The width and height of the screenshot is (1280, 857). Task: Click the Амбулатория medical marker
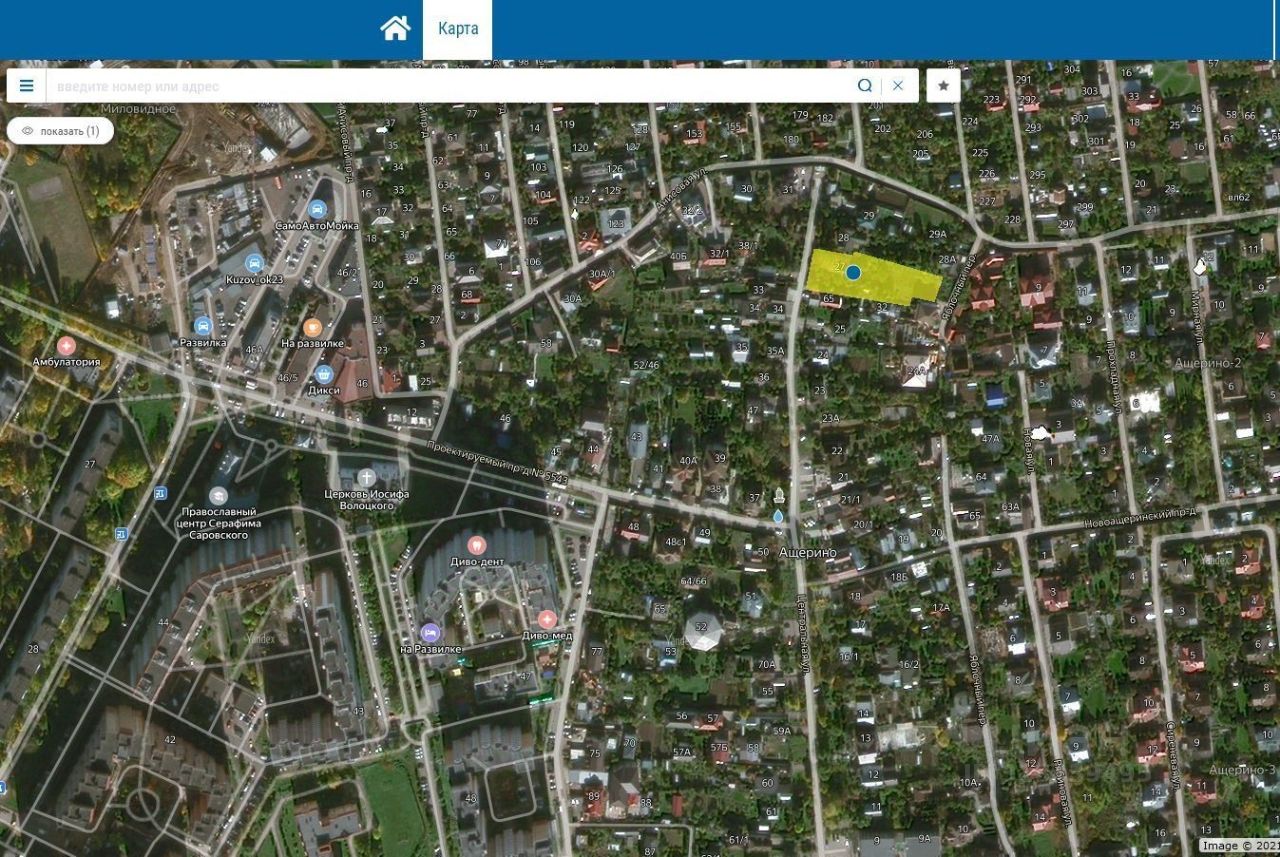click(66, 345)
